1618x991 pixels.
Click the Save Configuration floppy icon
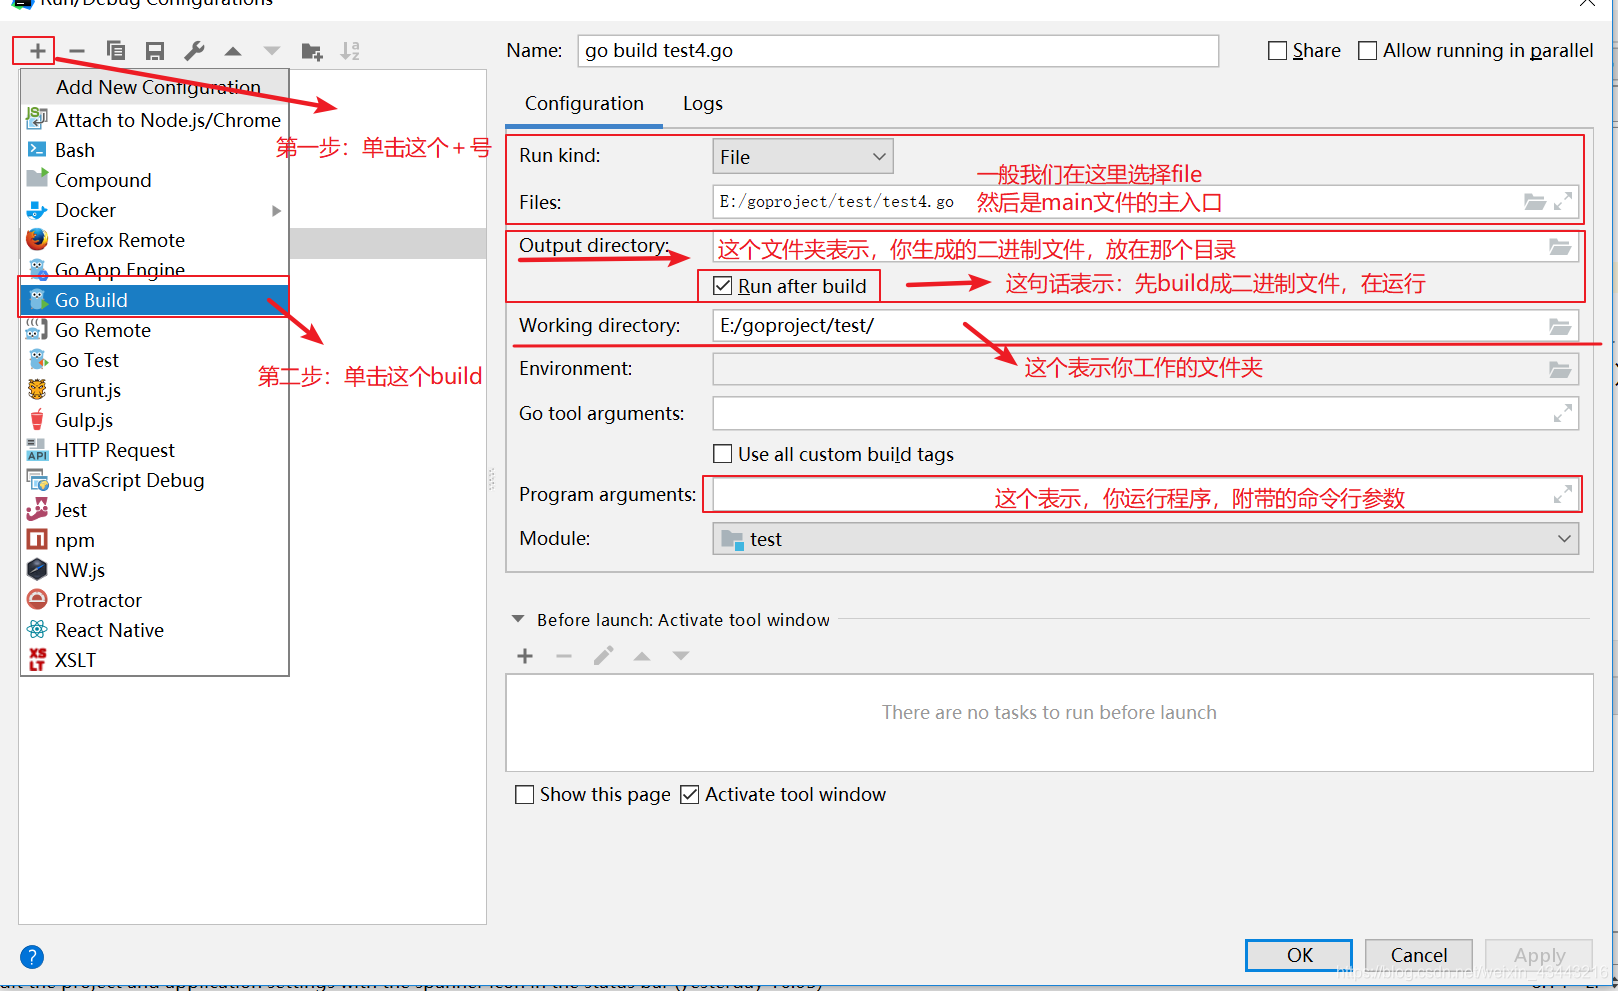[x=155, y=51]
